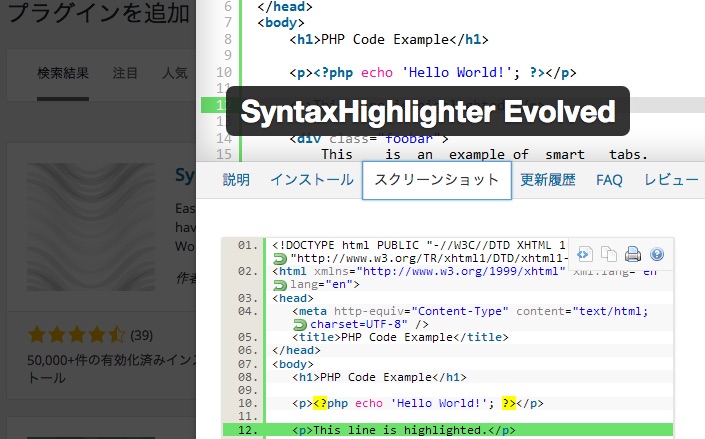Switch to the インストール tab
Screen dimensions: 705x439
click(312, 180)
